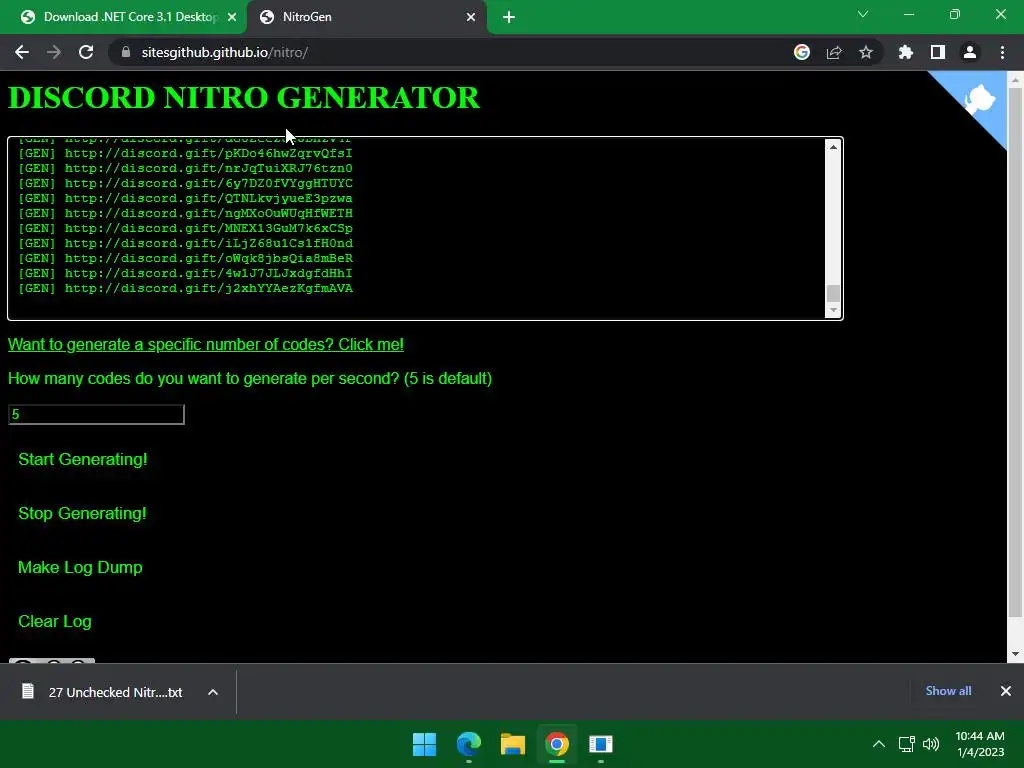Click the GitHub corner octocat icon
Viewport: 1024px width, 768px height.
[x=978, y=100]
